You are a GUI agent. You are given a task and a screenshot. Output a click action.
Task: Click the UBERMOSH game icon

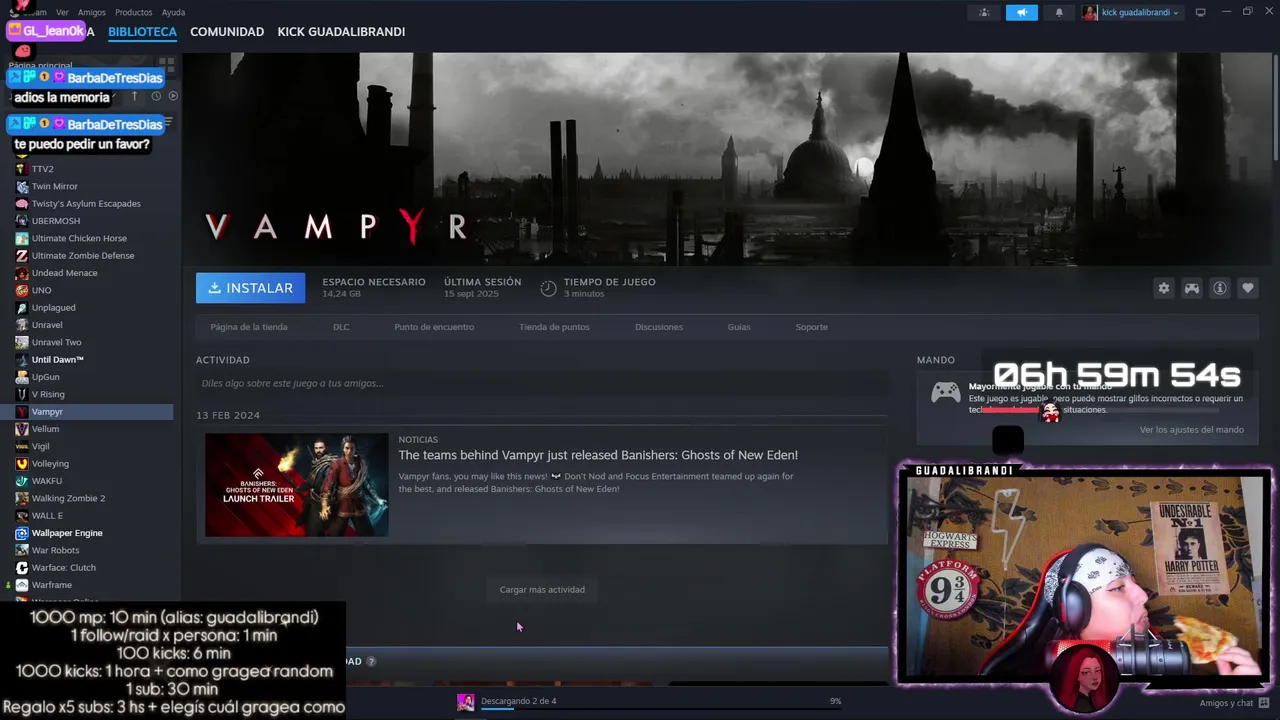click(x=22, y=221)
